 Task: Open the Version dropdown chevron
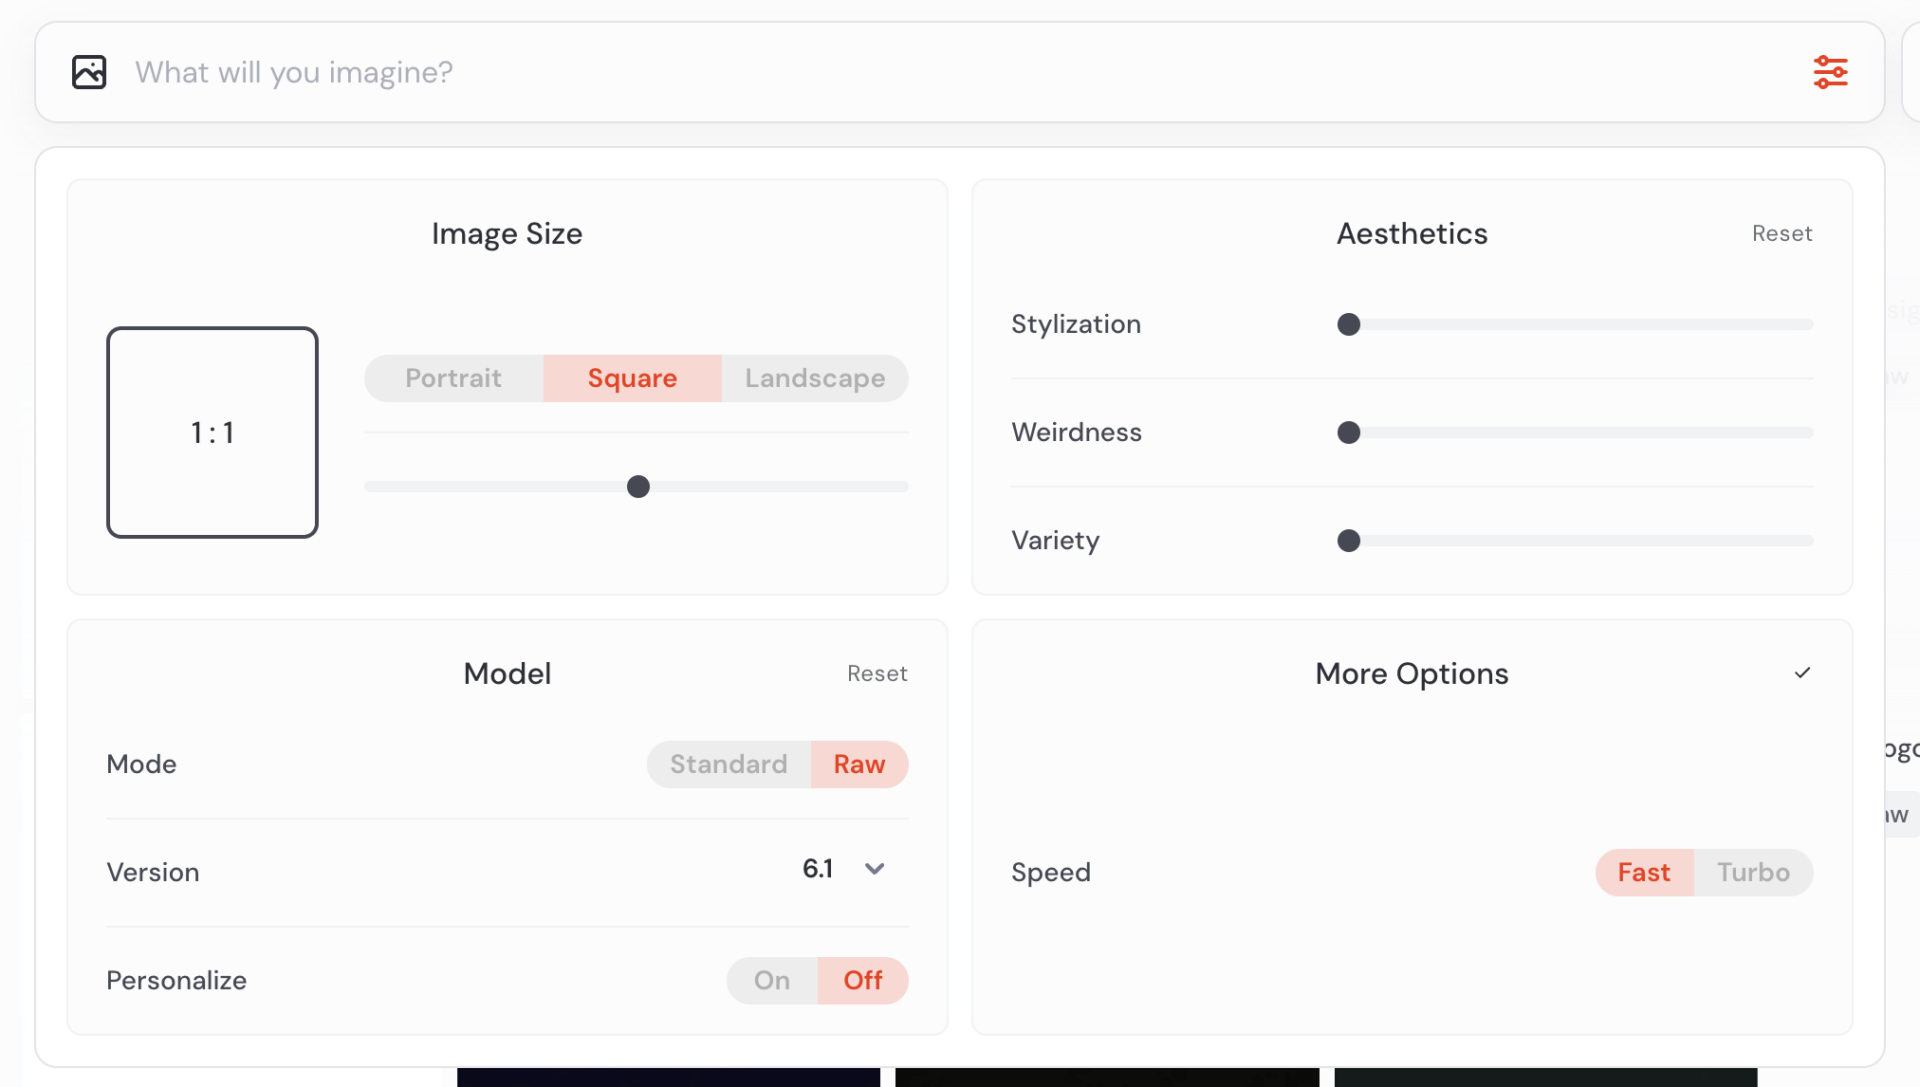(875, 869)
